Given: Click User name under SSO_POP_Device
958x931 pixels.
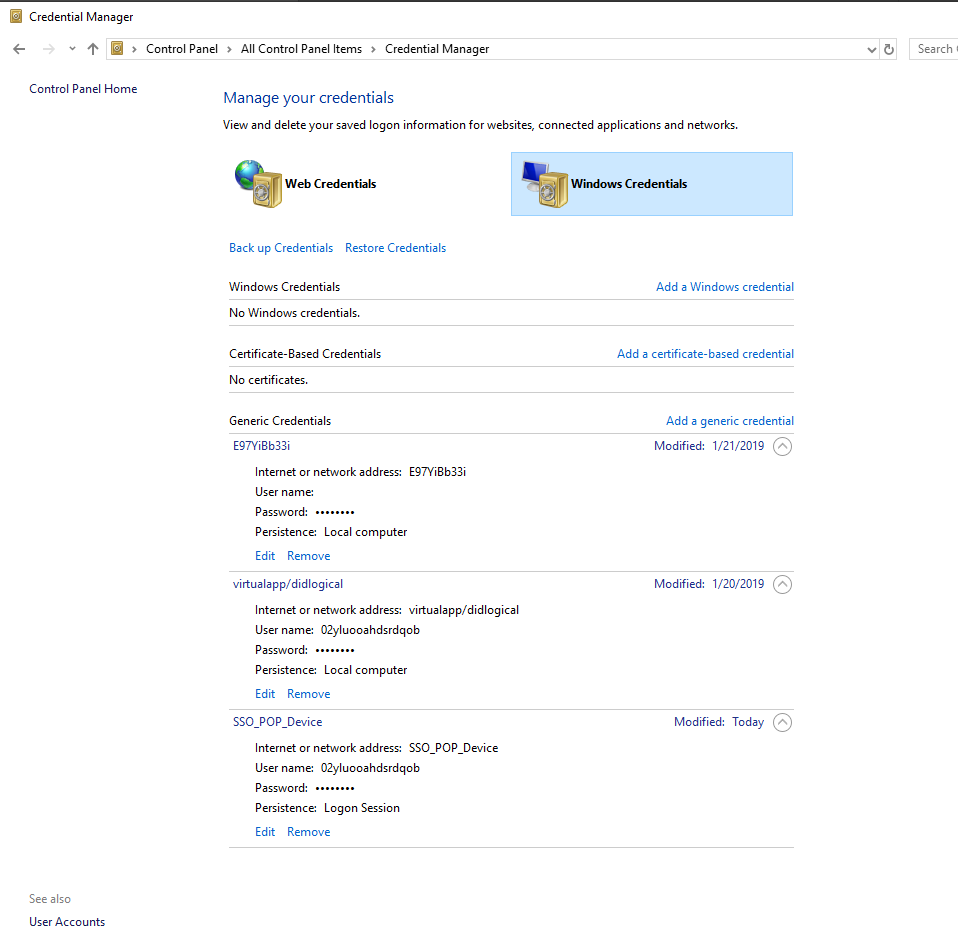Looking at the screenshot, I should pos(337,768).
